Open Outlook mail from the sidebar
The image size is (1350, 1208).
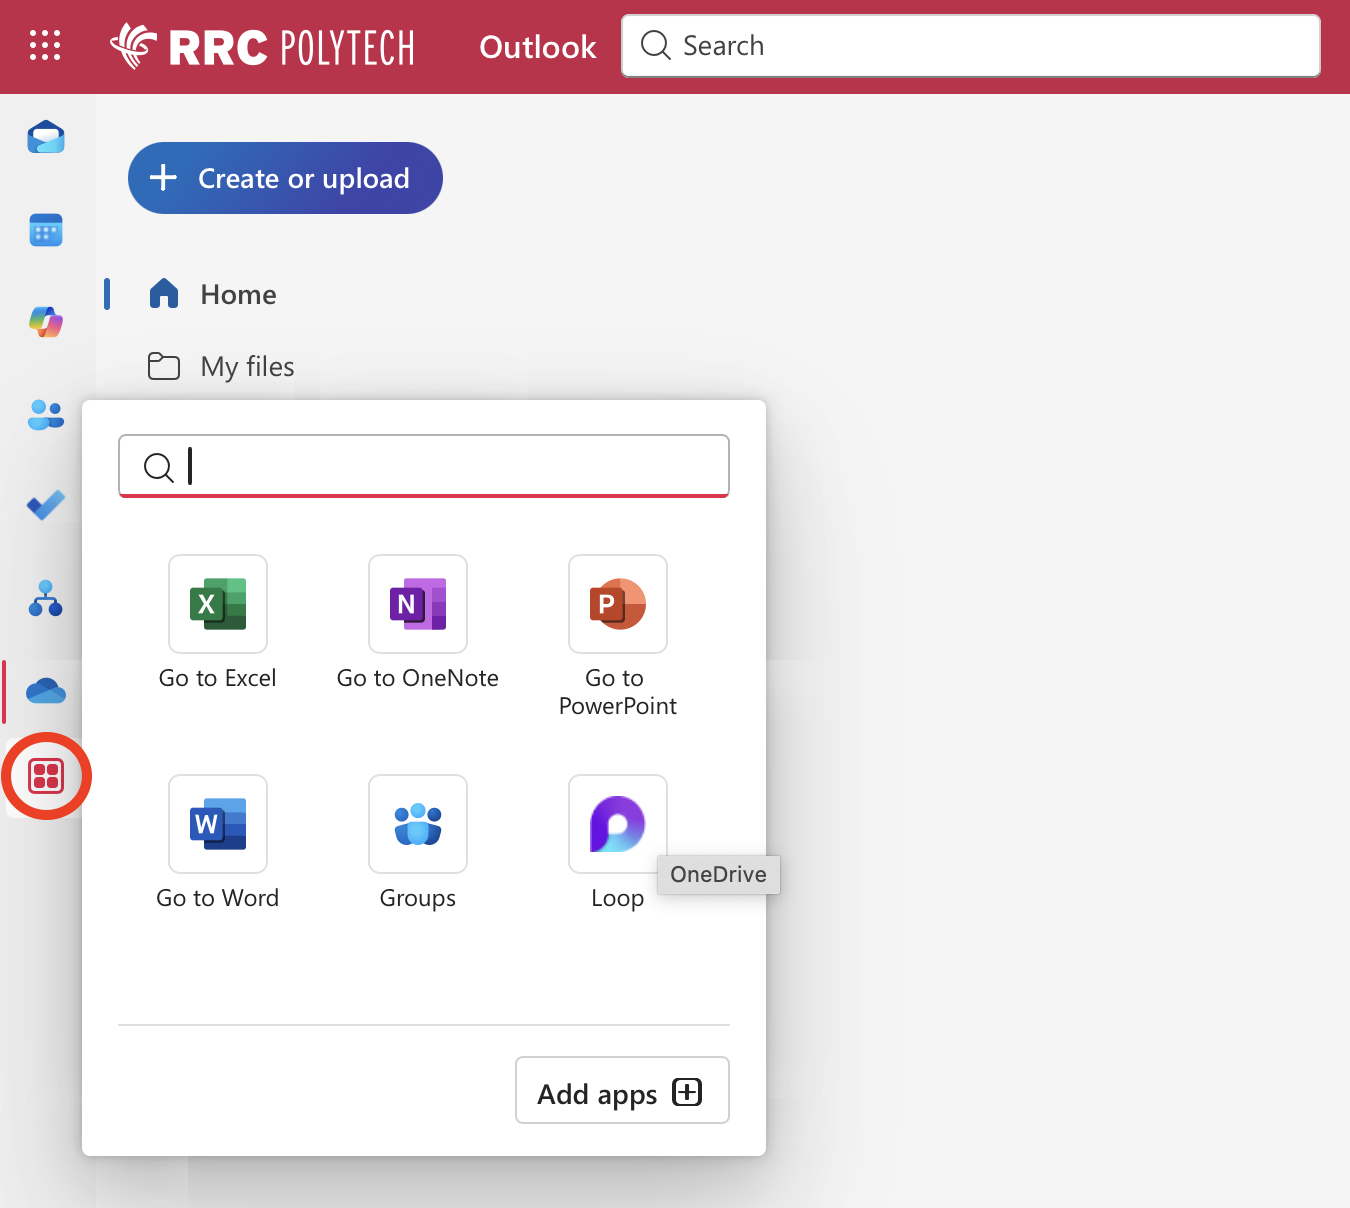click(45, 137)
